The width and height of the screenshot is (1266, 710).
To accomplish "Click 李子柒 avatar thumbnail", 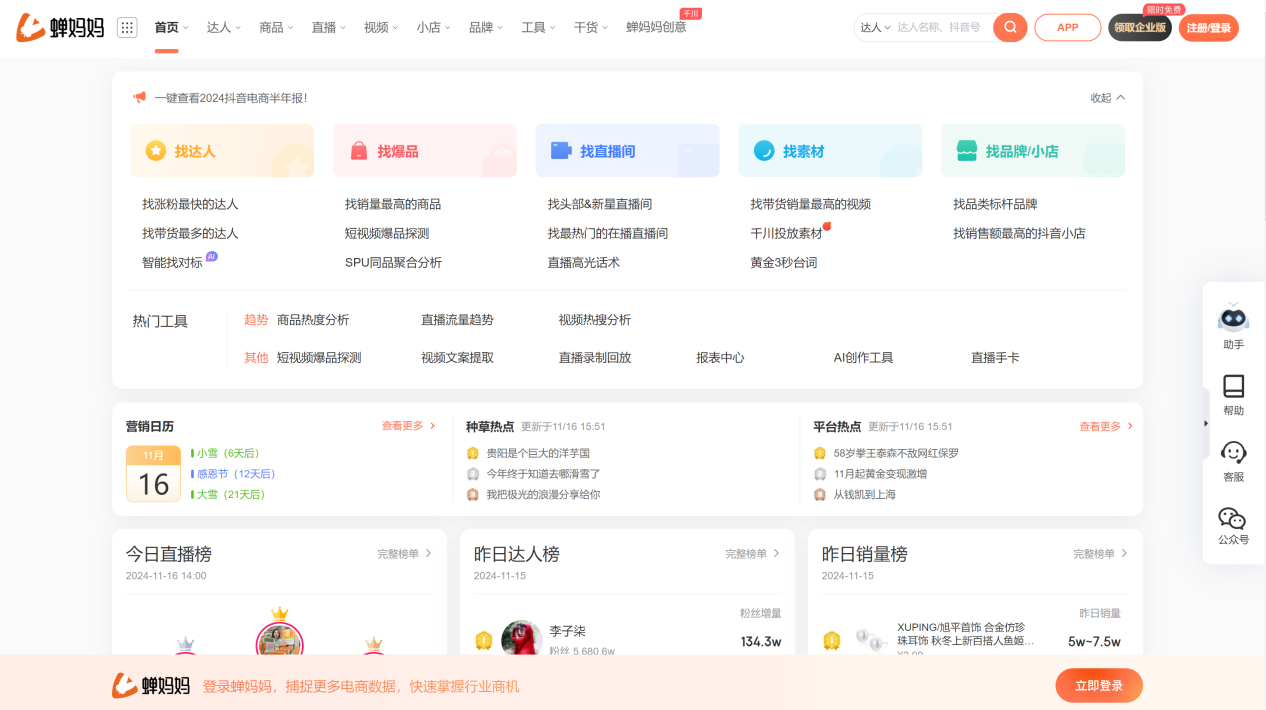I will pos(521,638).
